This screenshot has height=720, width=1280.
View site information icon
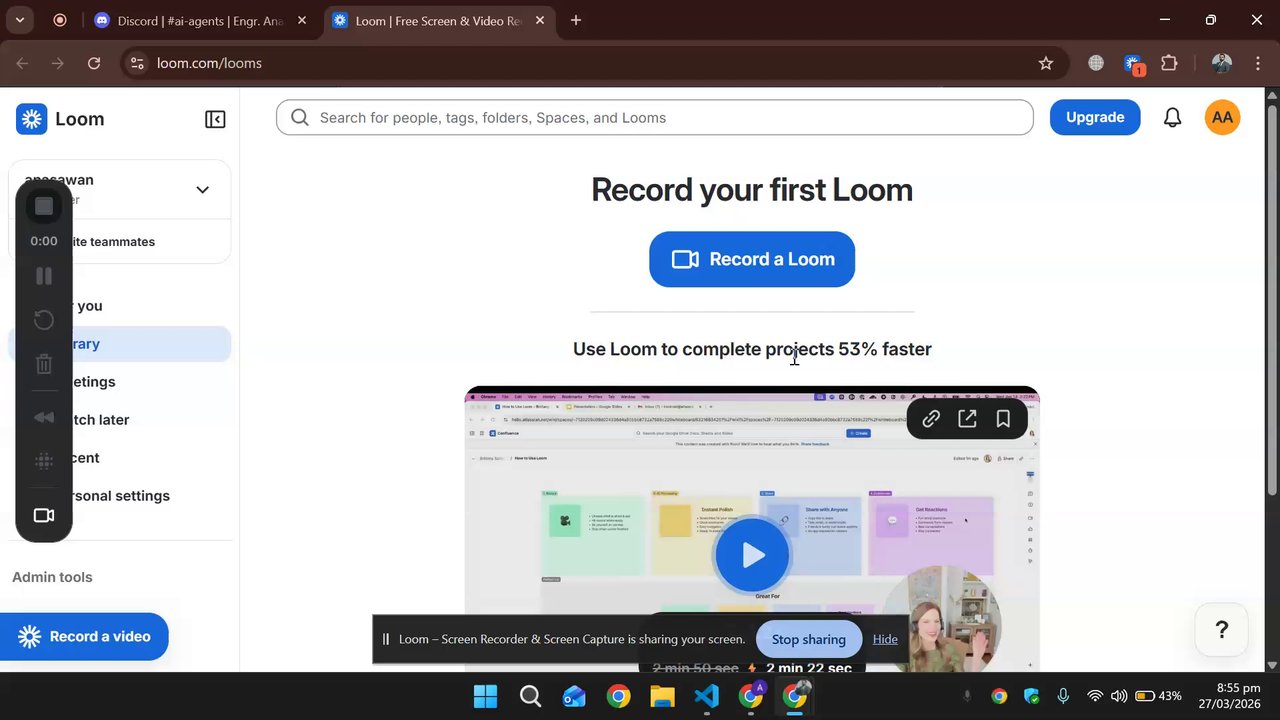(138, 63)
